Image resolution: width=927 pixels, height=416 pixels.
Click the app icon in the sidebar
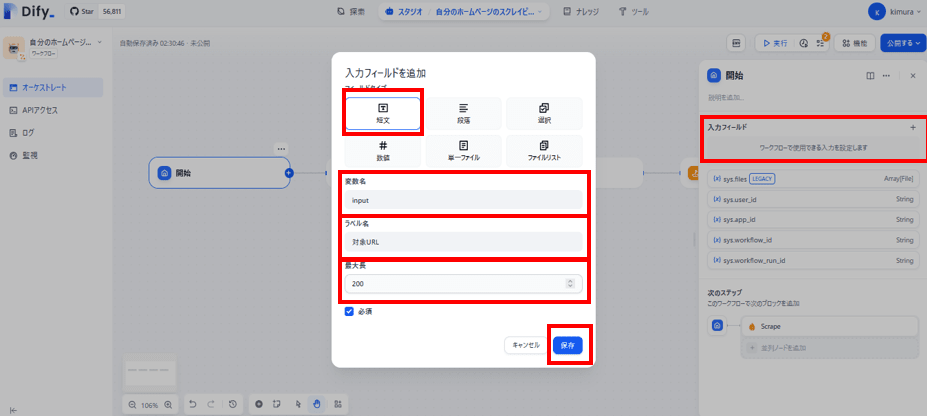coord(14,48)
